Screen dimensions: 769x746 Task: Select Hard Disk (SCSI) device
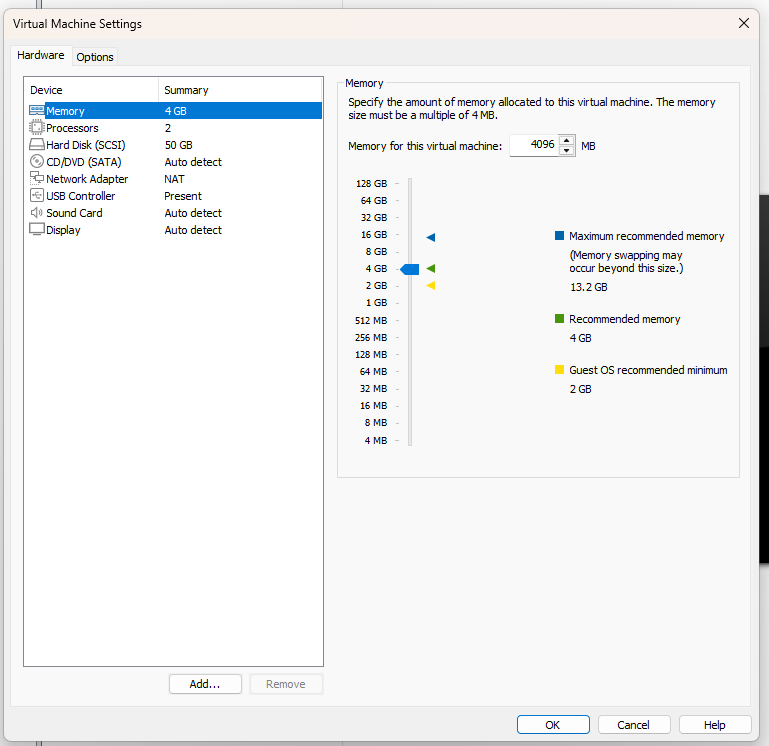pos(175,145)
